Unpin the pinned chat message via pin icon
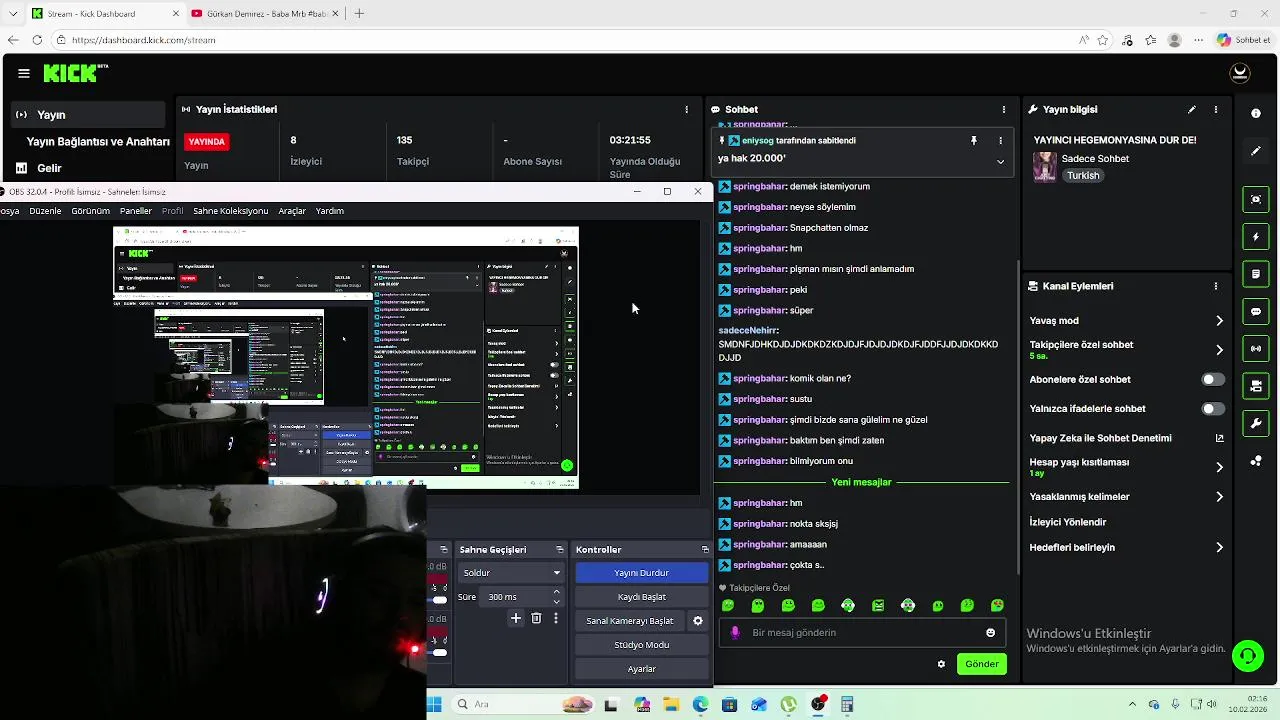Viewport: 1280px width, 720px height. [x=973, y=141]
